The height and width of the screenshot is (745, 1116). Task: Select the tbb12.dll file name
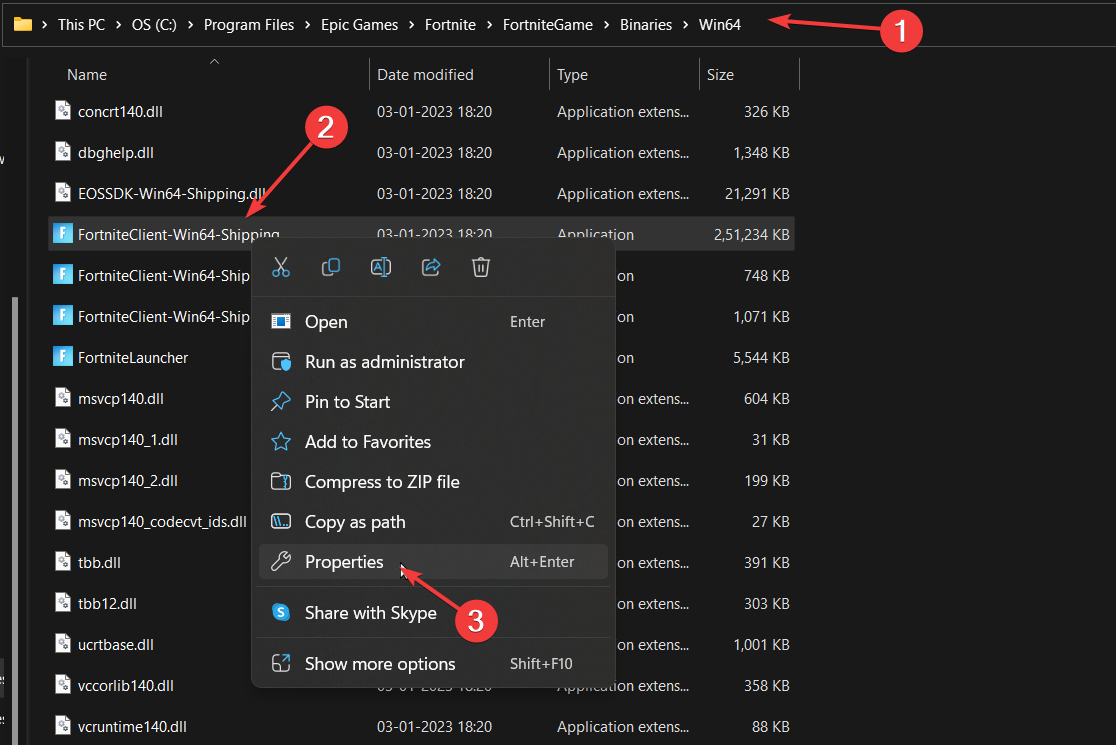coord(107,603)
